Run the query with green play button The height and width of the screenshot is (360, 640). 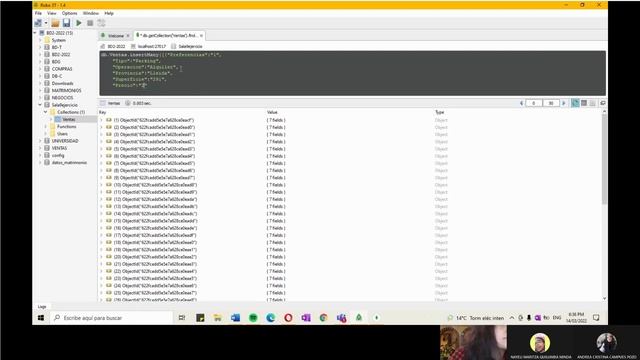79,23
